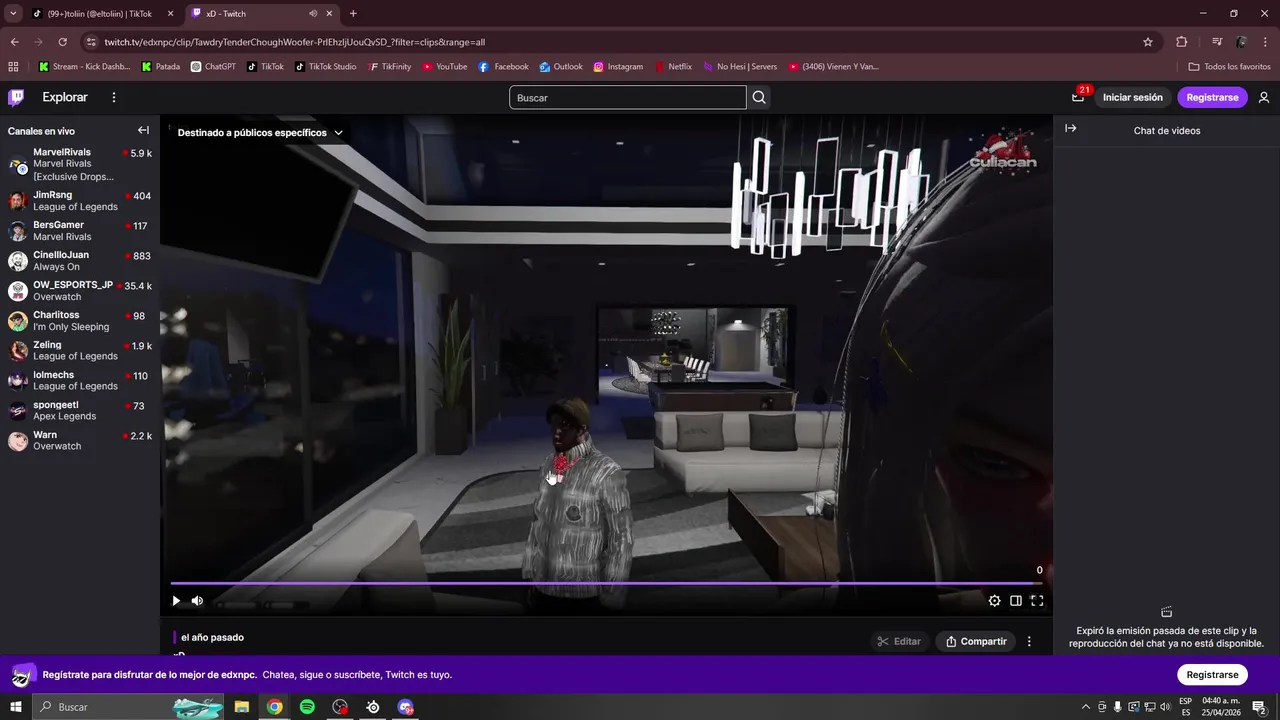Expand the 'Destinado a públicos específicos' label
Image resolution: width=1280 pixels, height=720 pixels.
(x=260, y=132)
